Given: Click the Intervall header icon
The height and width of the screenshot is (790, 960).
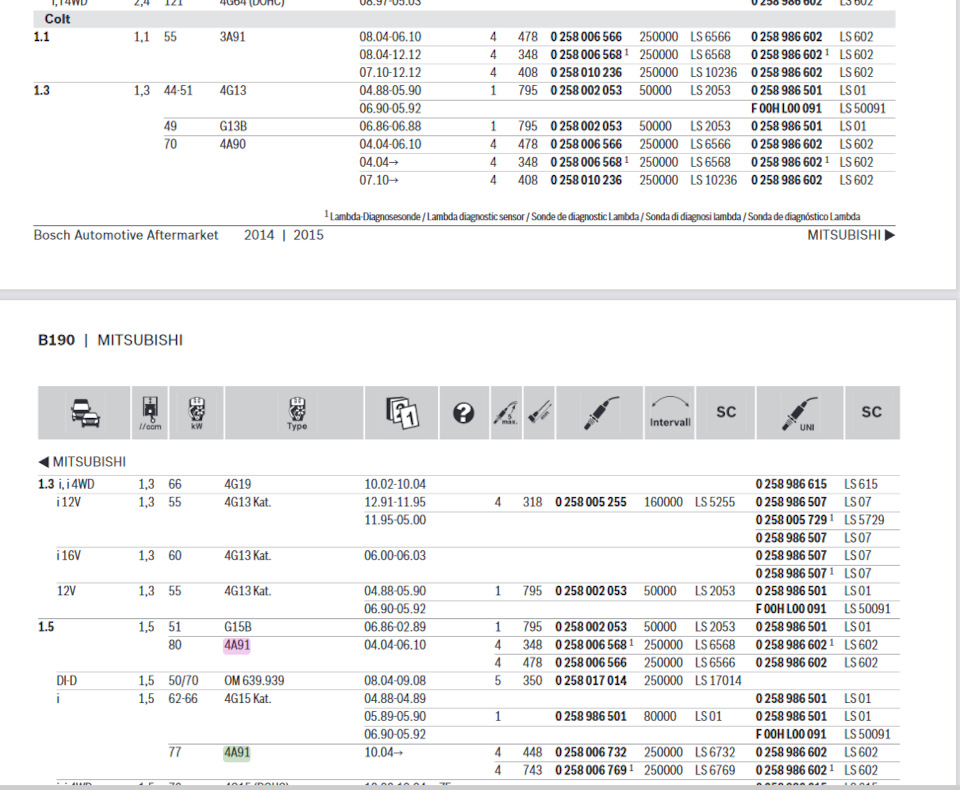Looking at the screenshot, I should [670, 412].
